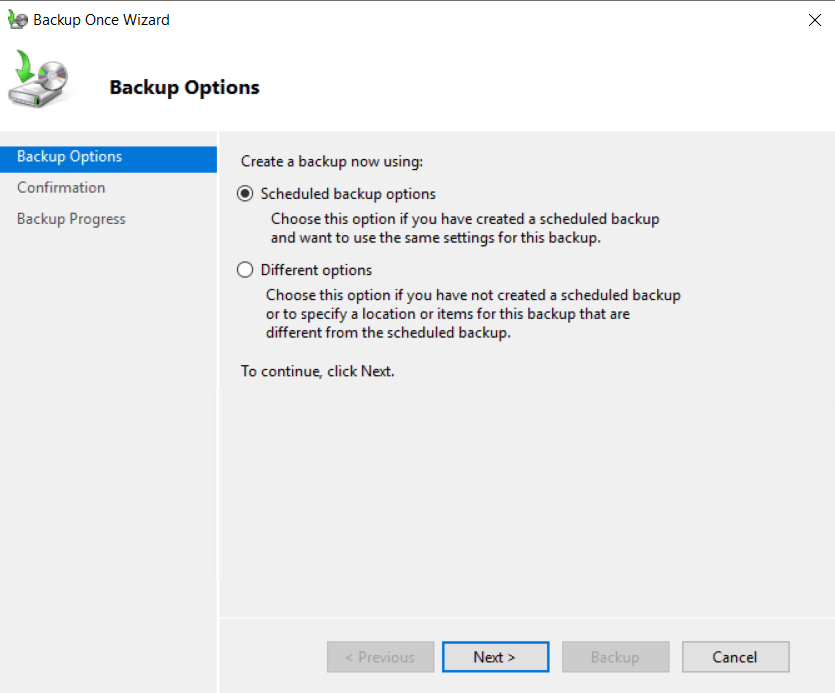Click the 'Create a backup now using:' text
Image resolution: width=835 pixels, height=693 pixels.
click(332, 160)
